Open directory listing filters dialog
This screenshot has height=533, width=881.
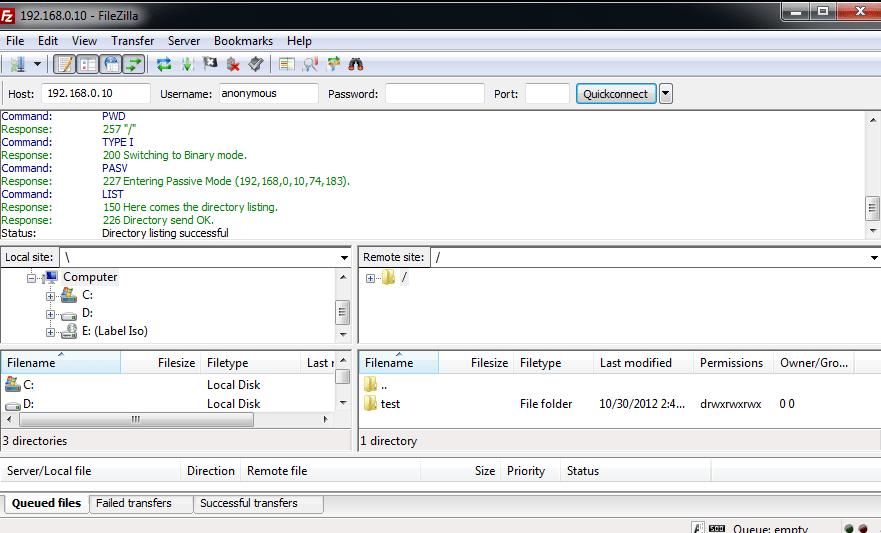(x=287, y=64)
